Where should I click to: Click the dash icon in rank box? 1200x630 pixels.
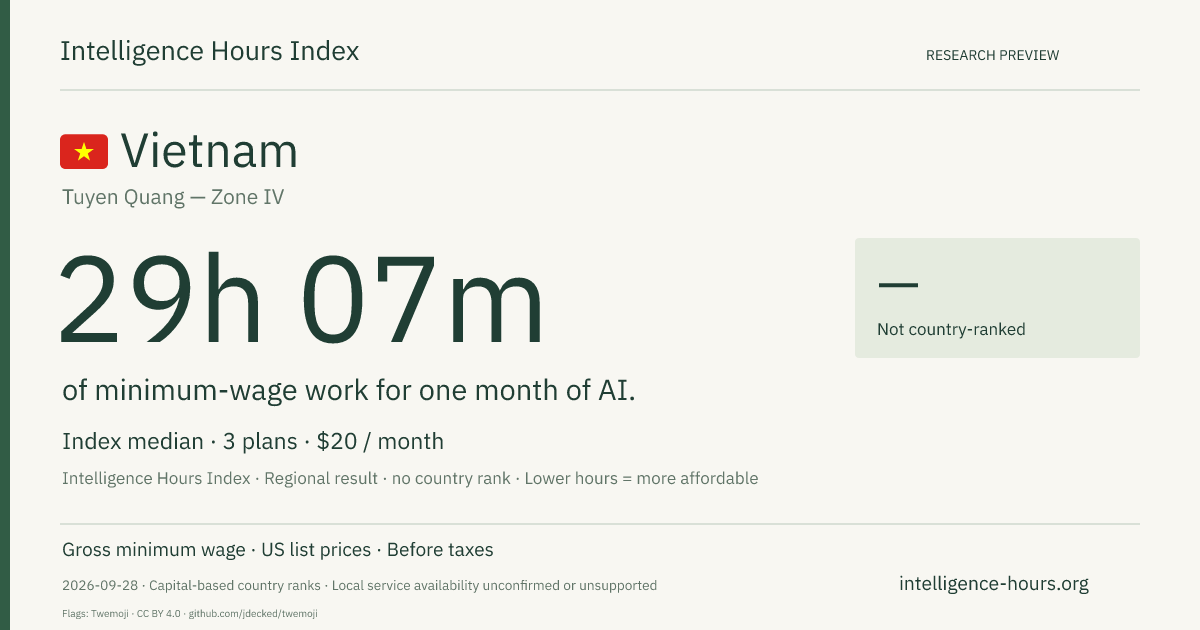897,285
